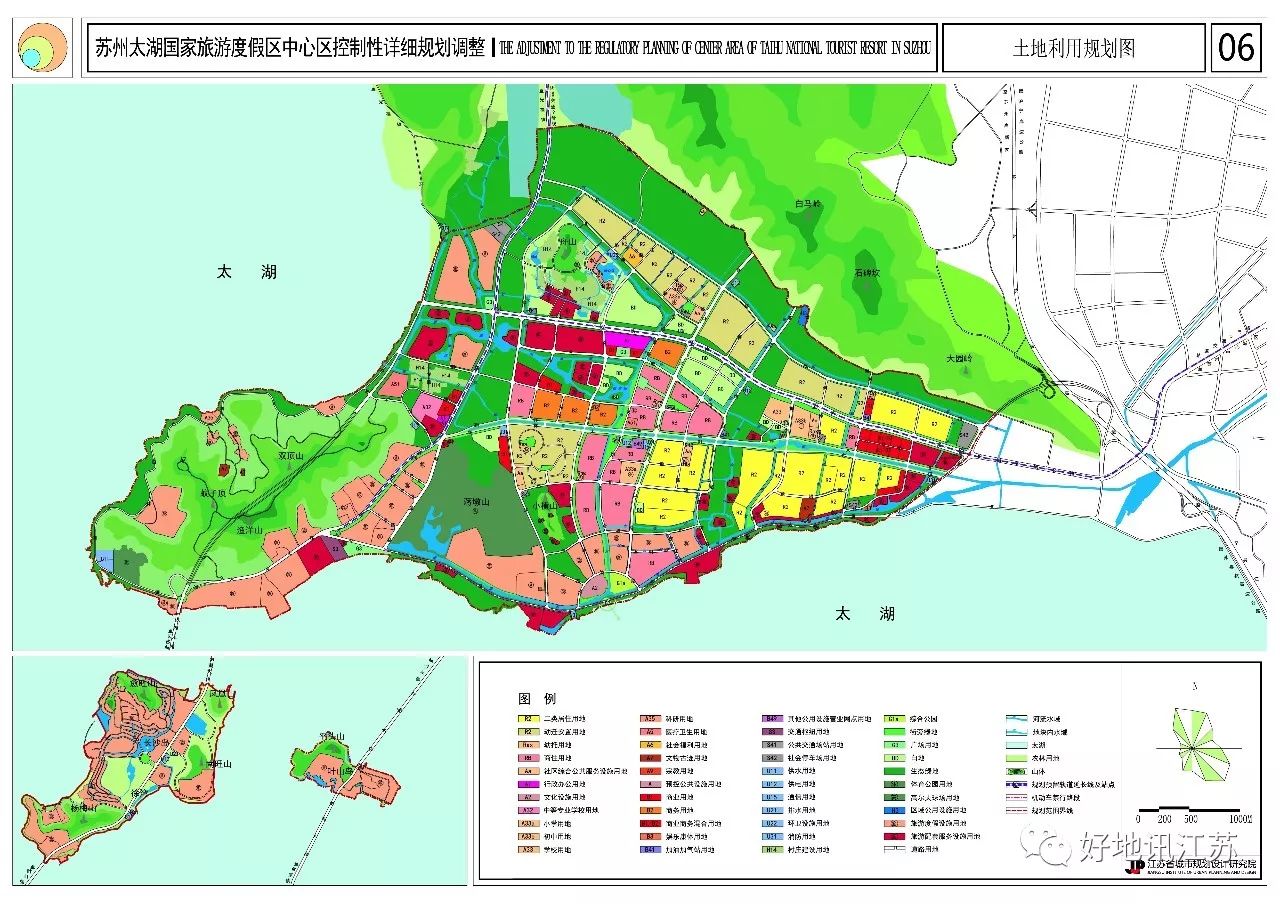Image resolution: width=1280 pixels, height=904 pixels.
Task: Select the 土地利用规划图 title box
Action: (x=1074, y=48)
